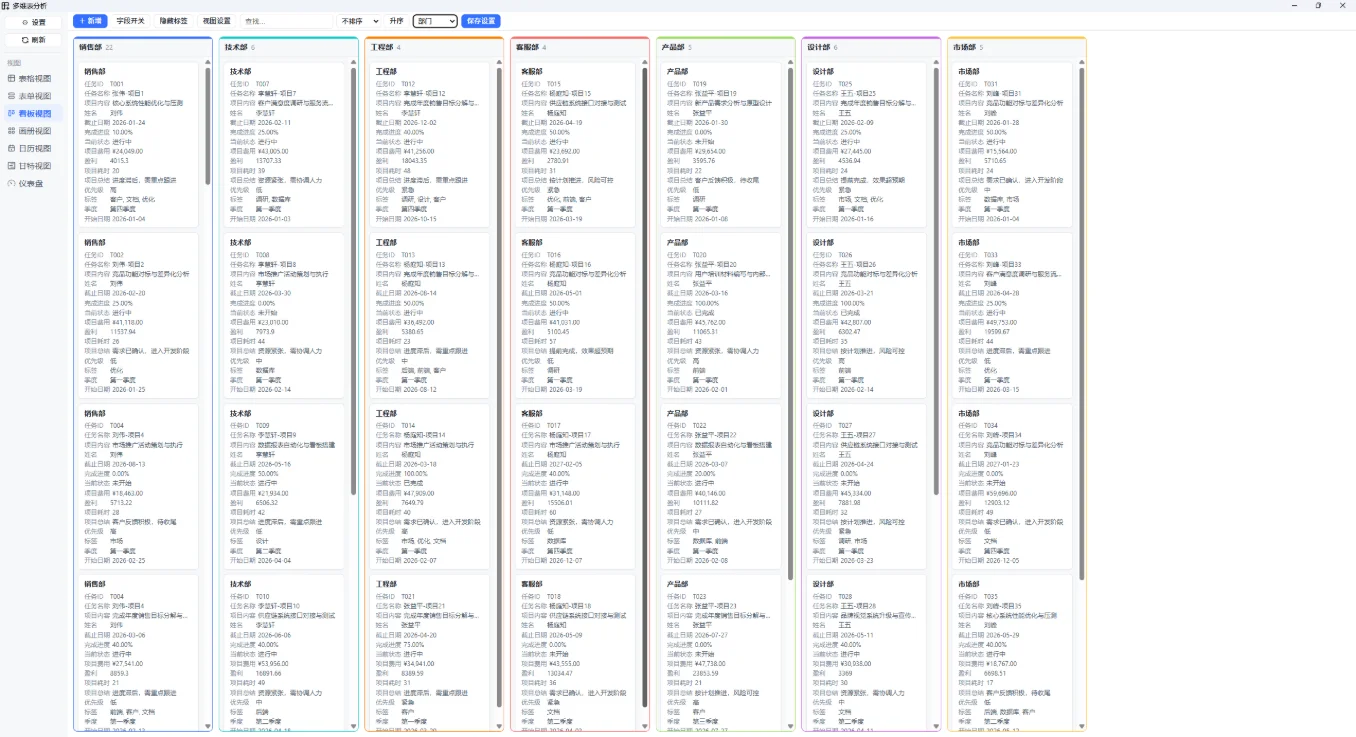Toggle the 升序 sort direction
The image size is (1356, 737).
coord(397,21)
